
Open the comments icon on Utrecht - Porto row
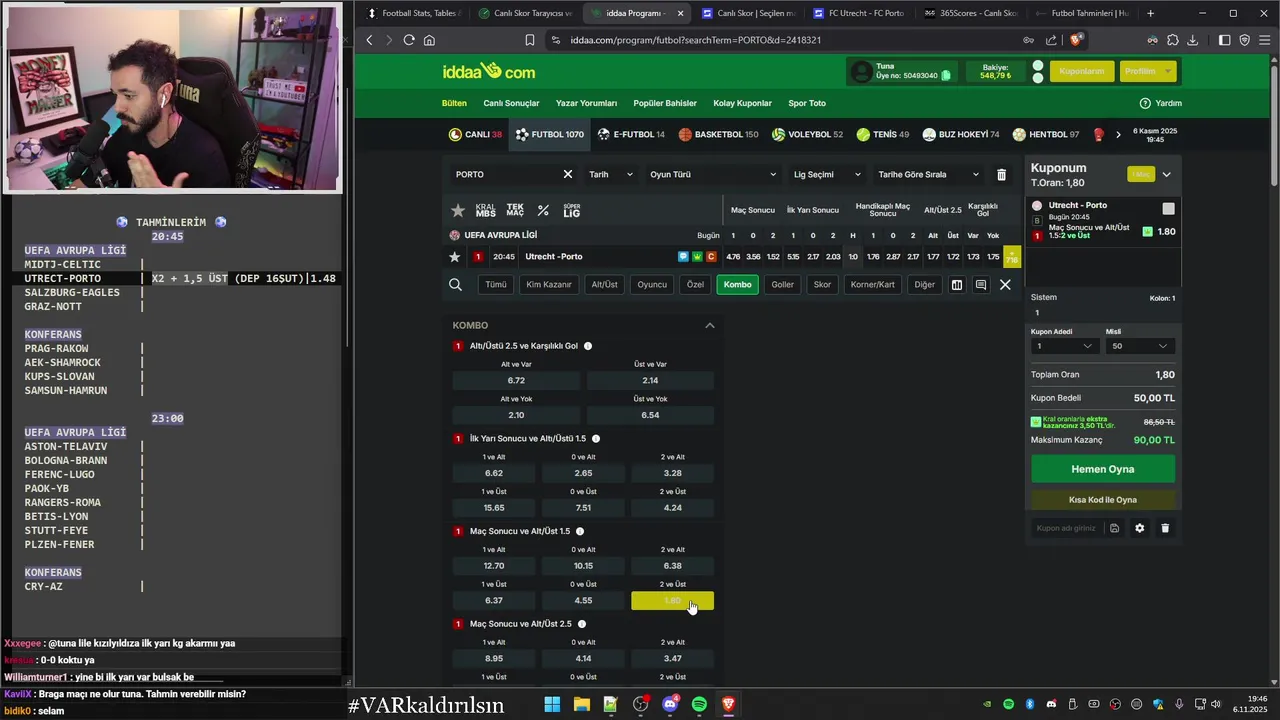click(683, 257)
